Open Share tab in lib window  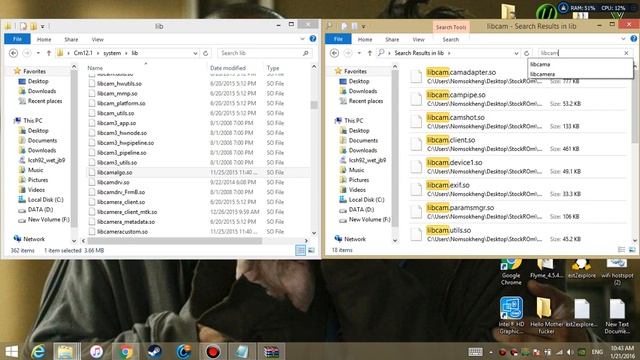[71, 39]
